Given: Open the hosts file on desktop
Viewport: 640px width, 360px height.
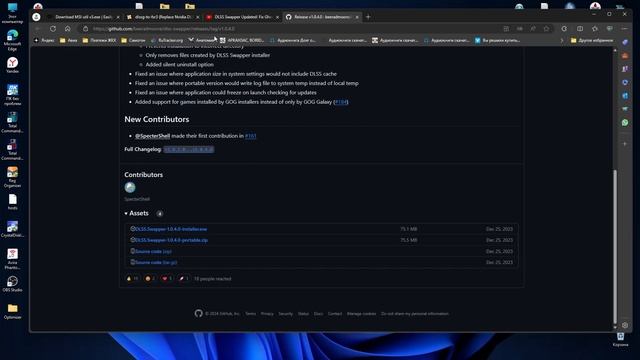Looking at the screenshot, I should (x=12, y=202).
